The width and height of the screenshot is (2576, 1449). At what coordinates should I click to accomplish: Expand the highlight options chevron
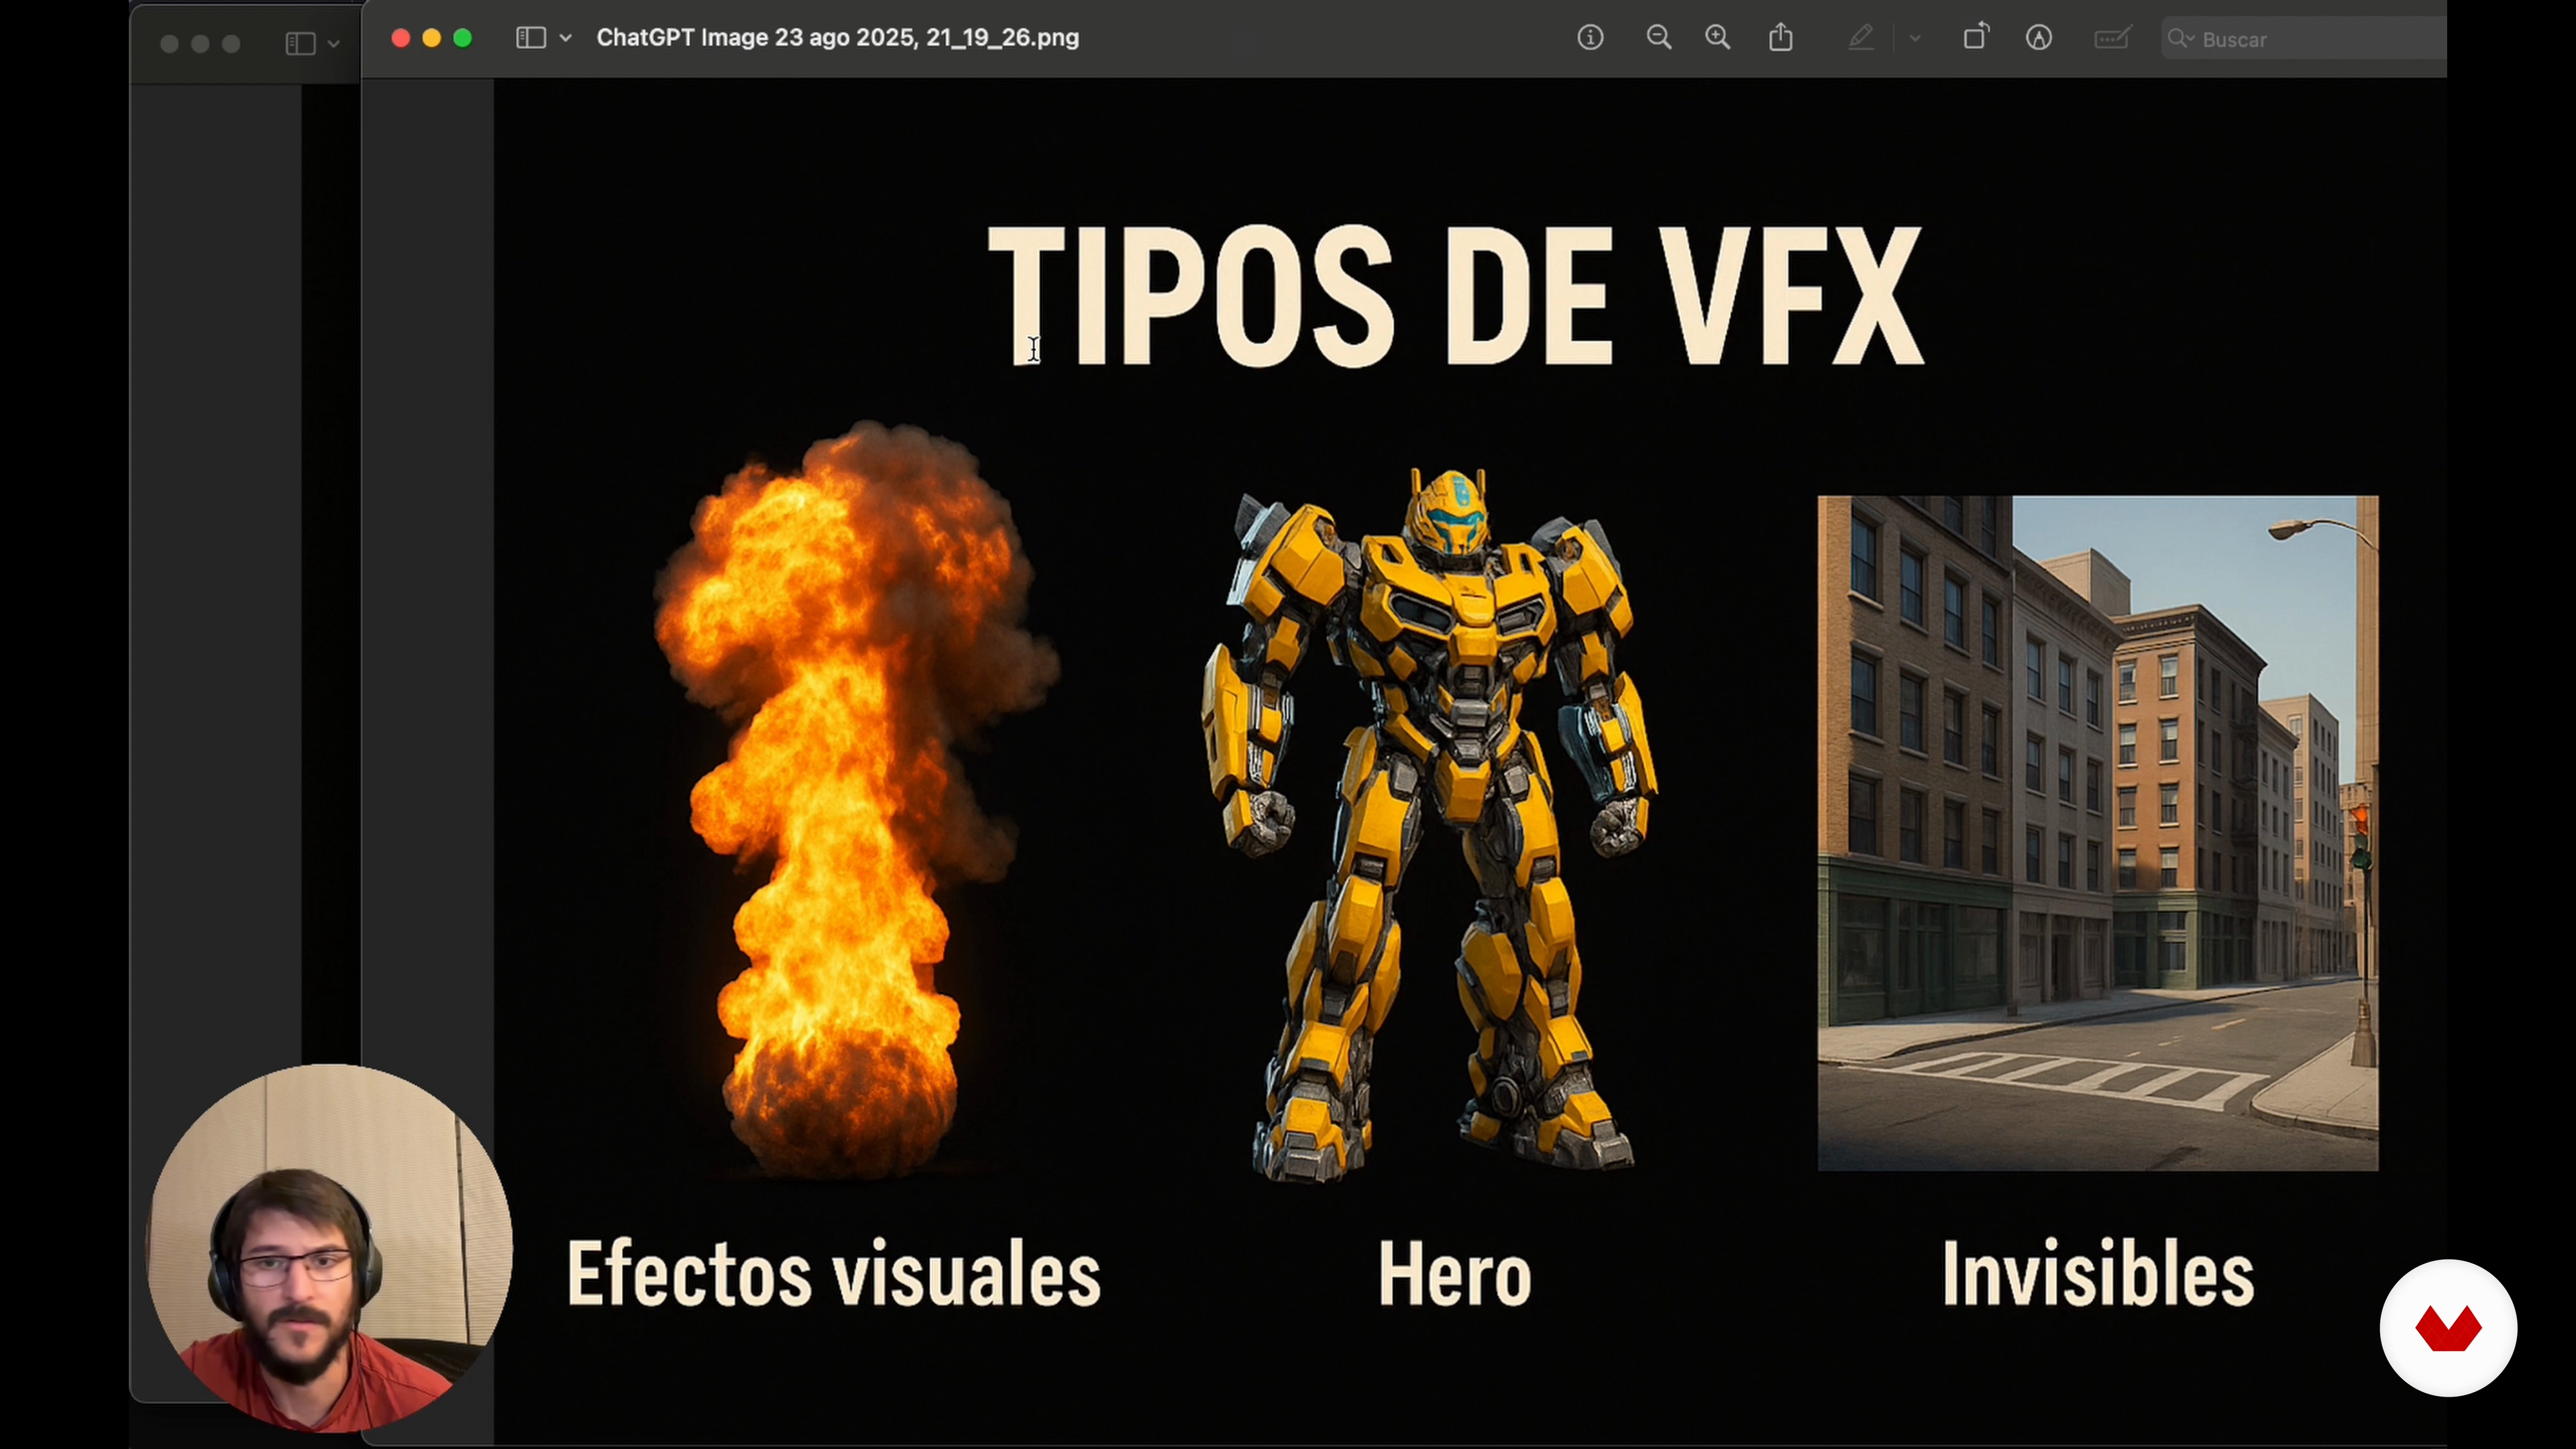pyautogui.click(x=1915, y=39)
